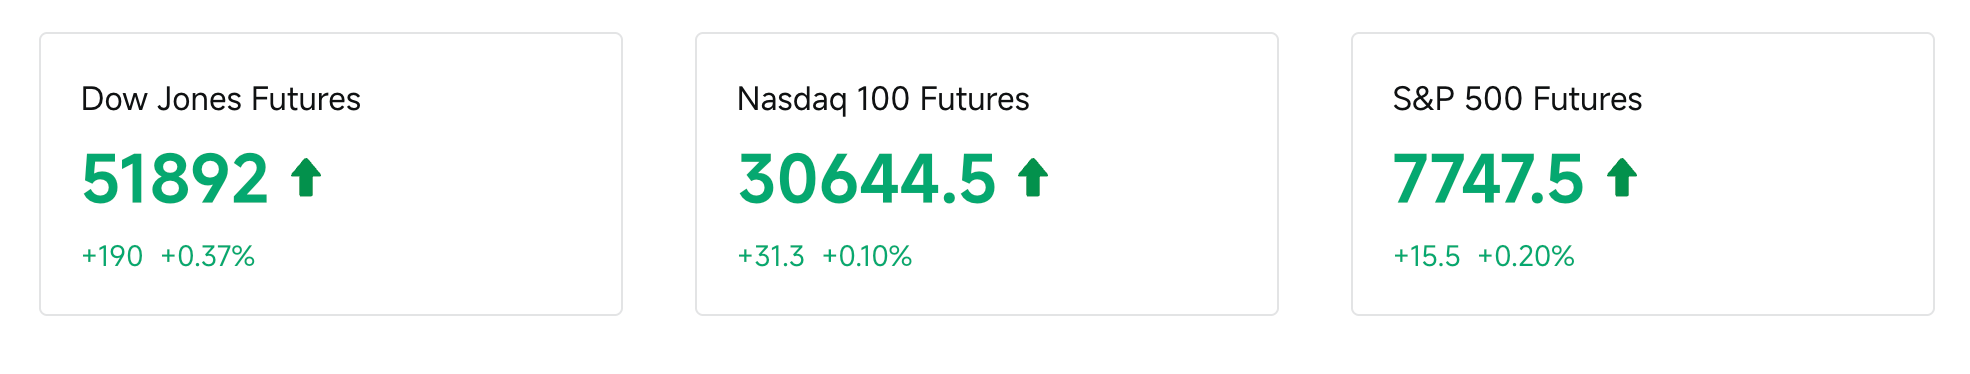Click the +190 point change value
The width and height of the screenshot is (1970, 374).
click(x=112, y=256)
